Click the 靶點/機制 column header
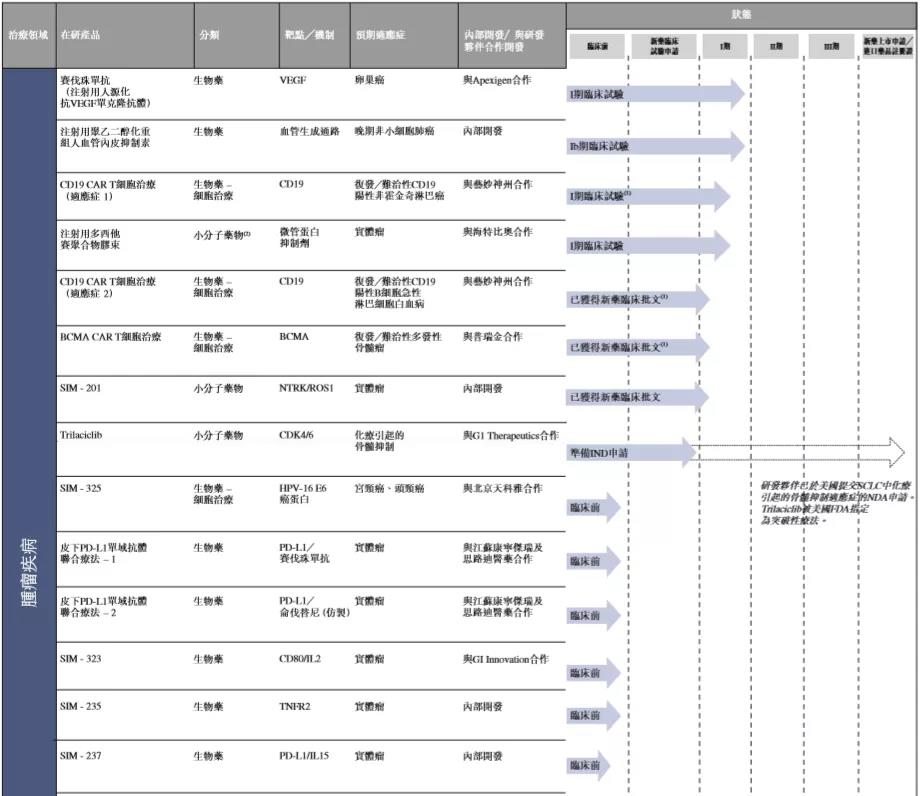The width and height of the screenshot is (920, 796). click(309, 35)
